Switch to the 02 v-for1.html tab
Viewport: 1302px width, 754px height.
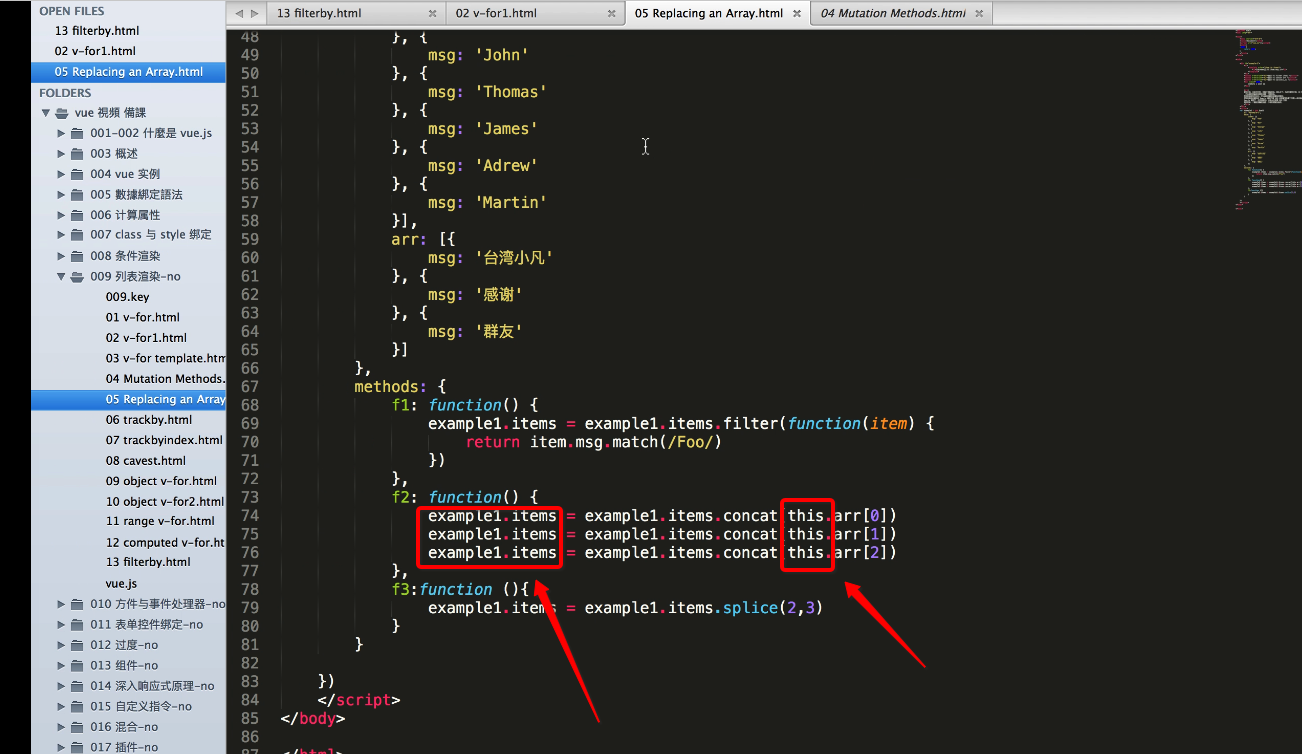[x=535, y=14]
